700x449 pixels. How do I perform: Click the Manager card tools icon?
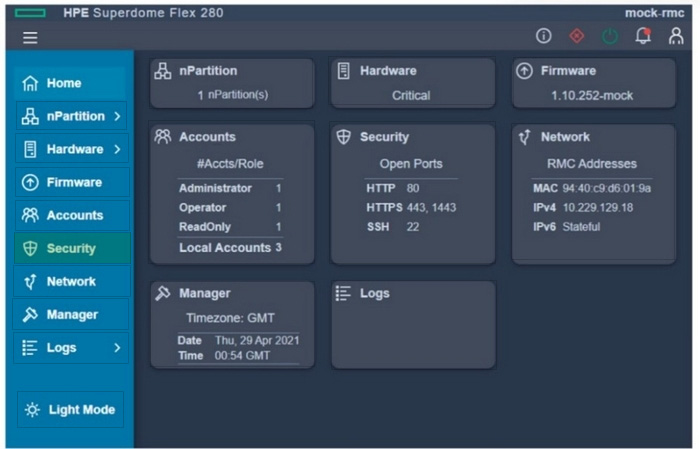(162, 293)
